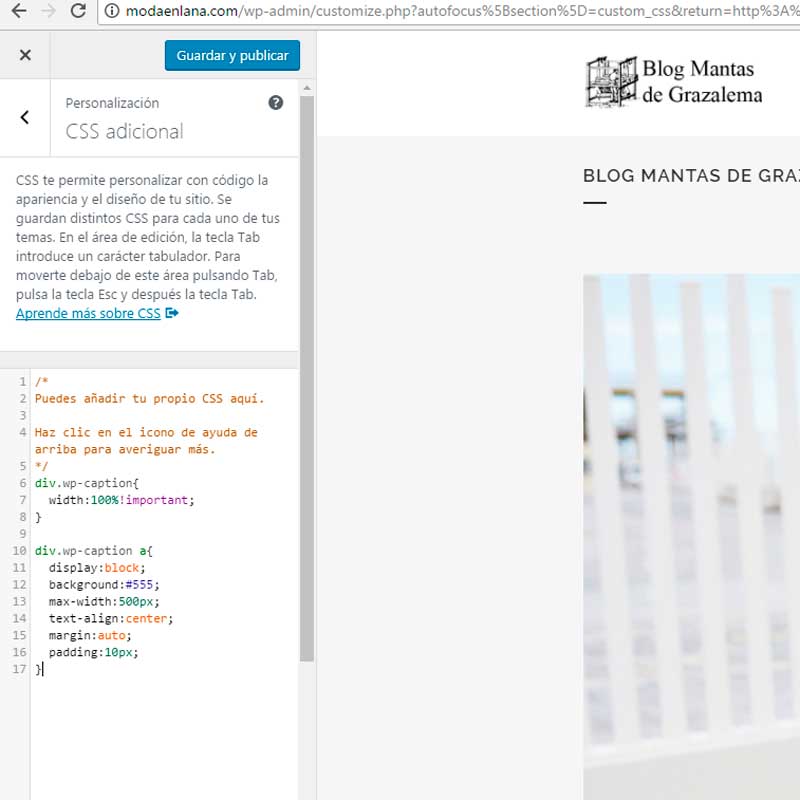Click the sidebar scrollbar up arrow
The width and height of the screenshot is (800, 800).
click(307, 88)
